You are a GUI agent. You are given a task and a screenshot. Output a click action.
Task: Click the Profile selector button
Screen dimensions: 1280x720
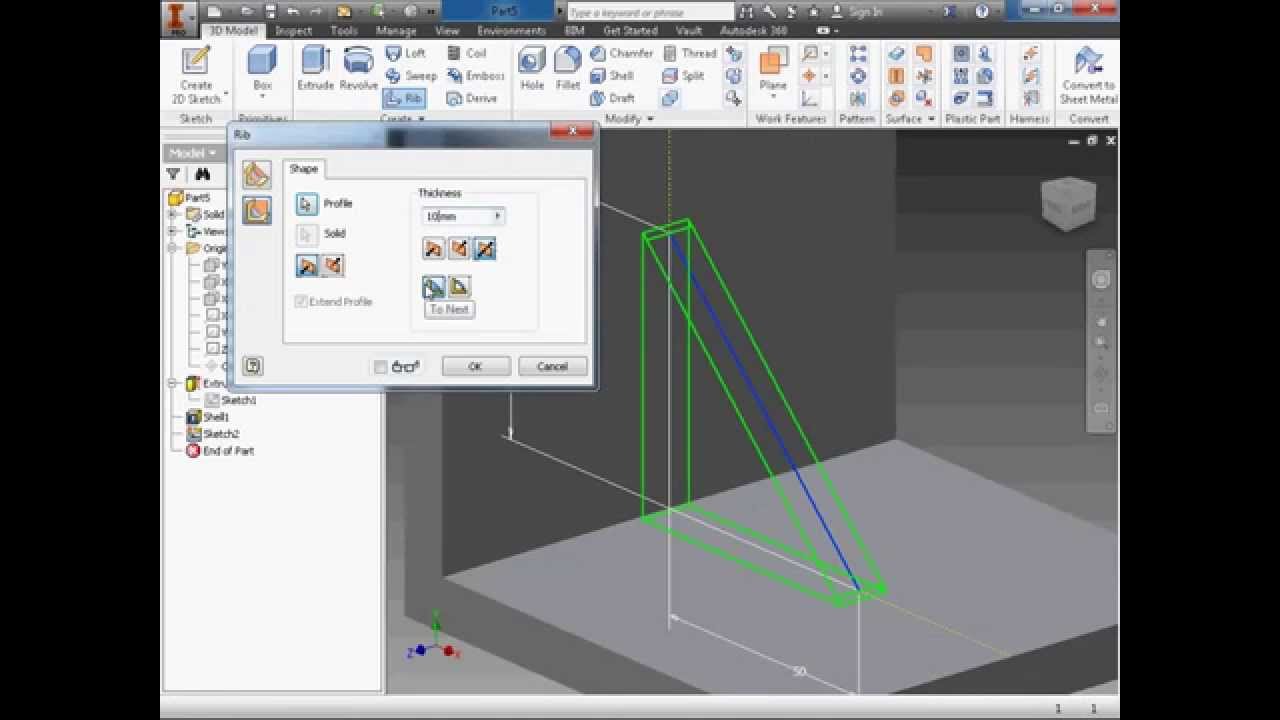tap(306, 204)
